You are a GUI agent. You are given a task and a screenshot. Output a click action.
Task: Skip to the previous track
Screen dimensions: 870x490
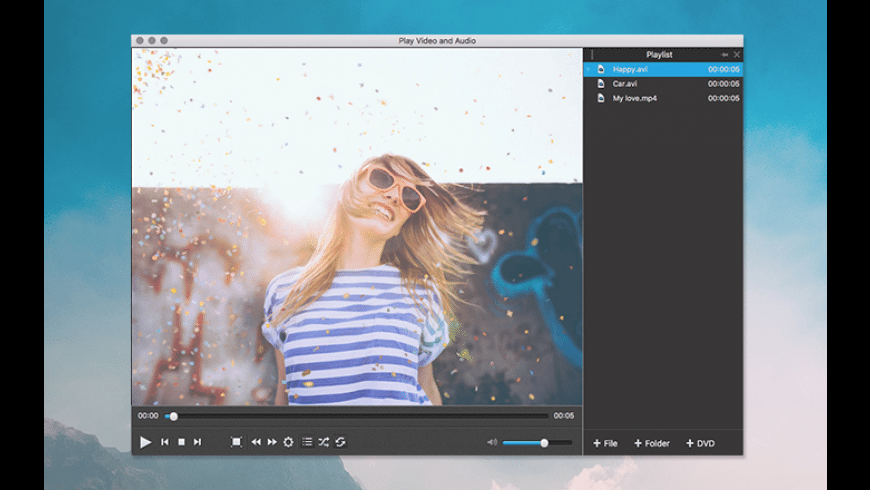pyautogui.click(x=165, y=442)
